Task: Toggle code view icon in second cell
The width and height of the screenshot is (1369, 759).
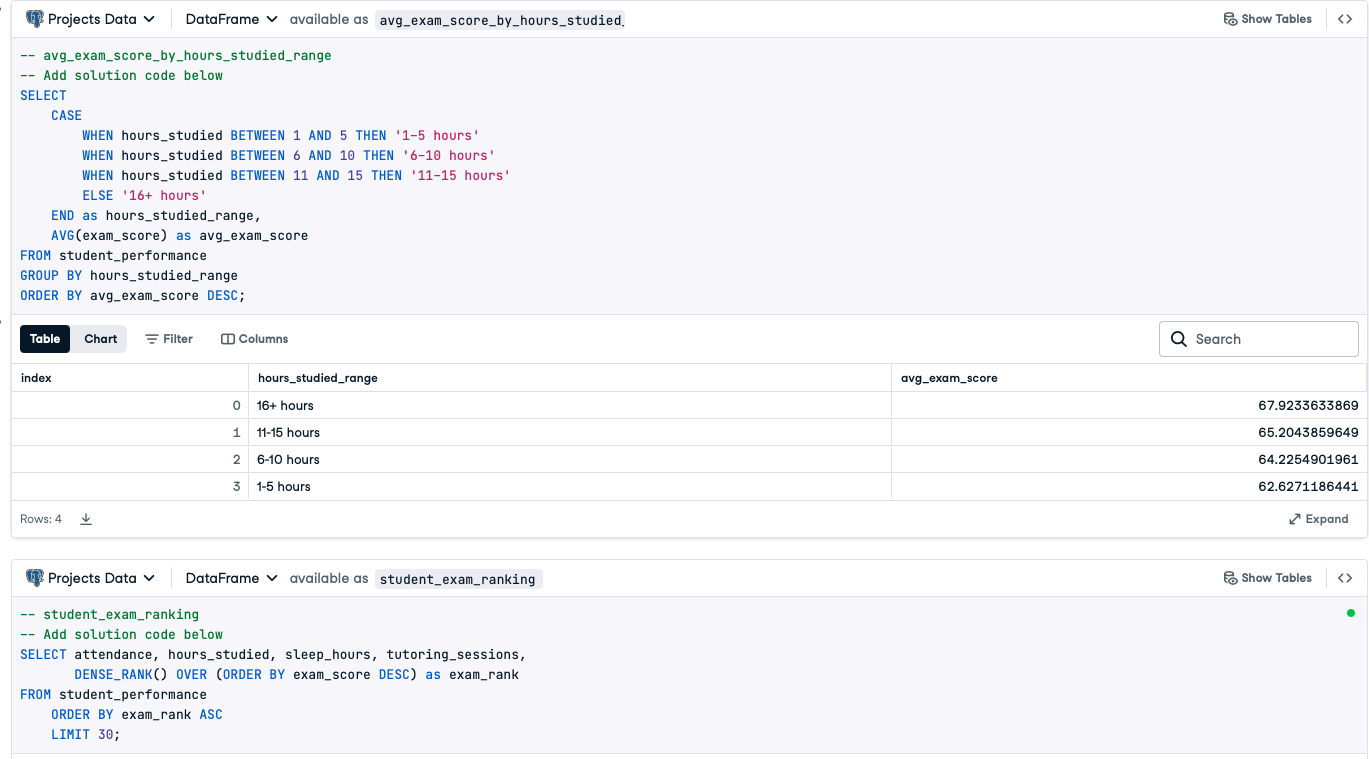Action: [x=1345, y=578]
